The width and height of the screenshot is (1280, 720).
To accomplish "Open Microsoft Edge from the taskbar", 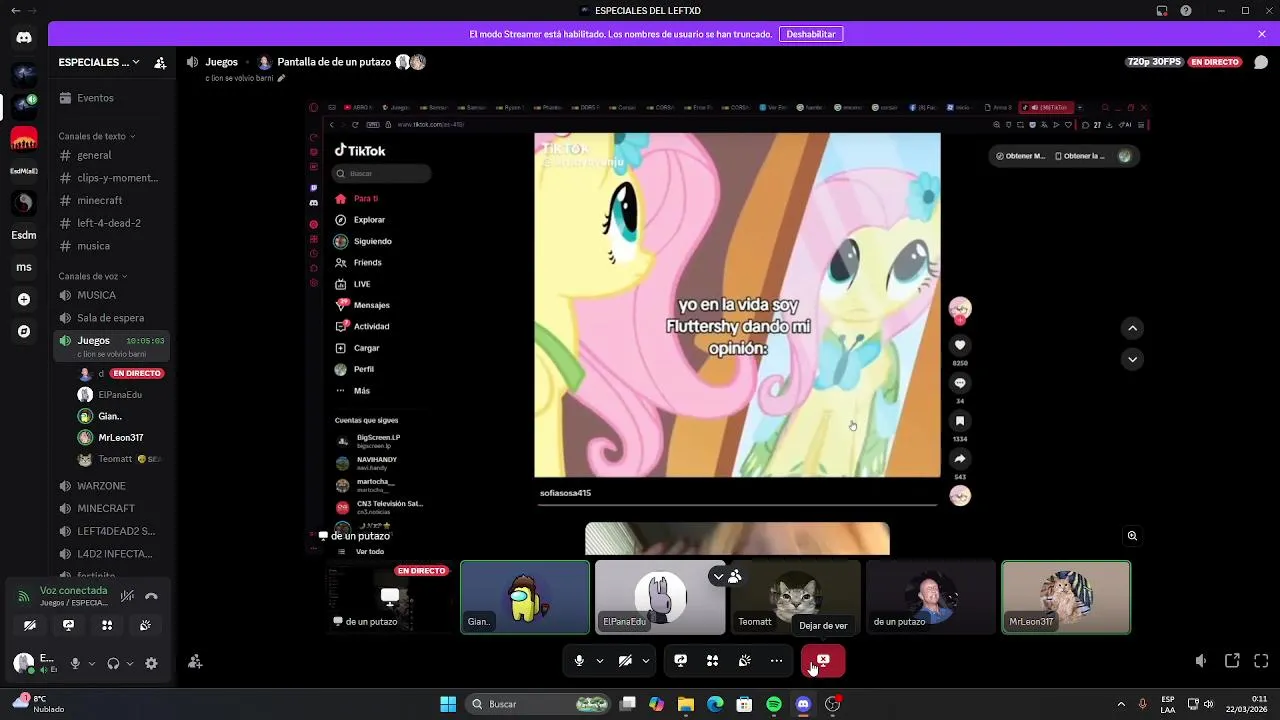I will [x=715, y=704].
